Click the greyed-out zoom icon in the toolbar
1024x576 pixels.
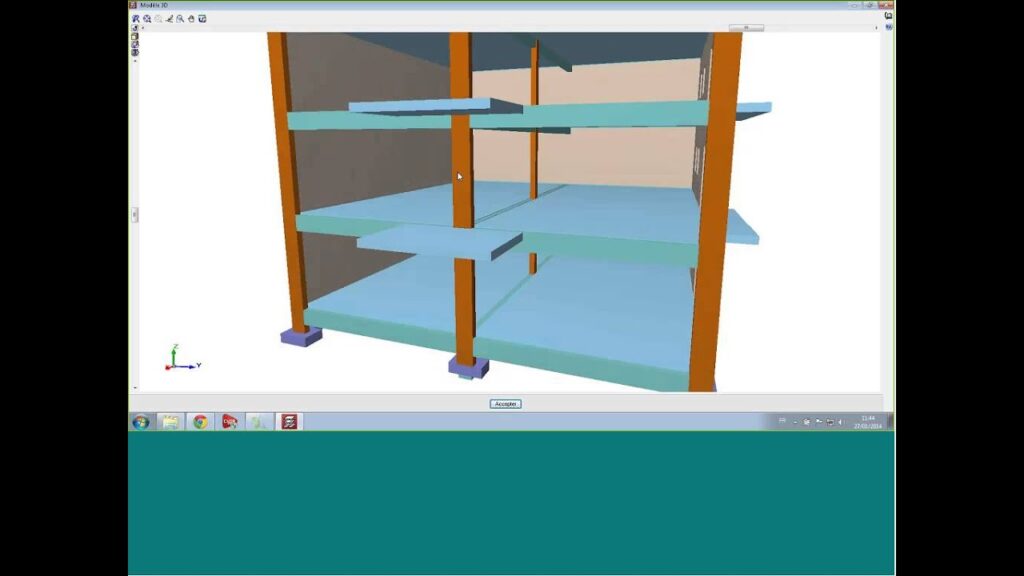coord(158,18)
